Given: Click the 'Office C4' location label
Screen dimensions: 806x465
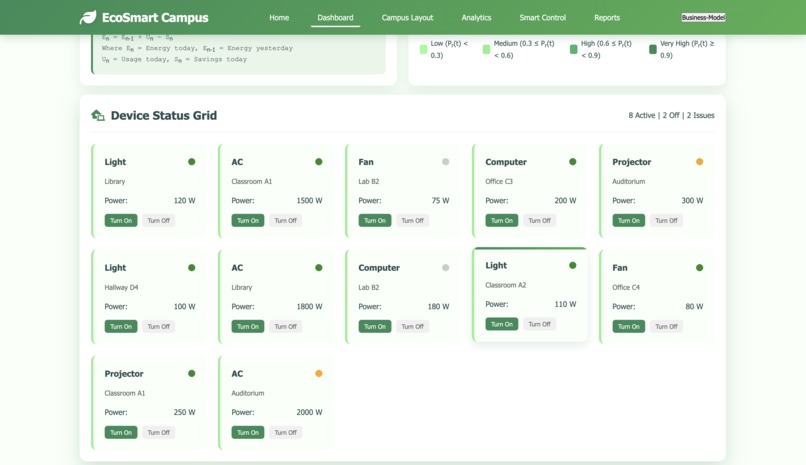Looking at the screenshot, I should coord(626,287).
